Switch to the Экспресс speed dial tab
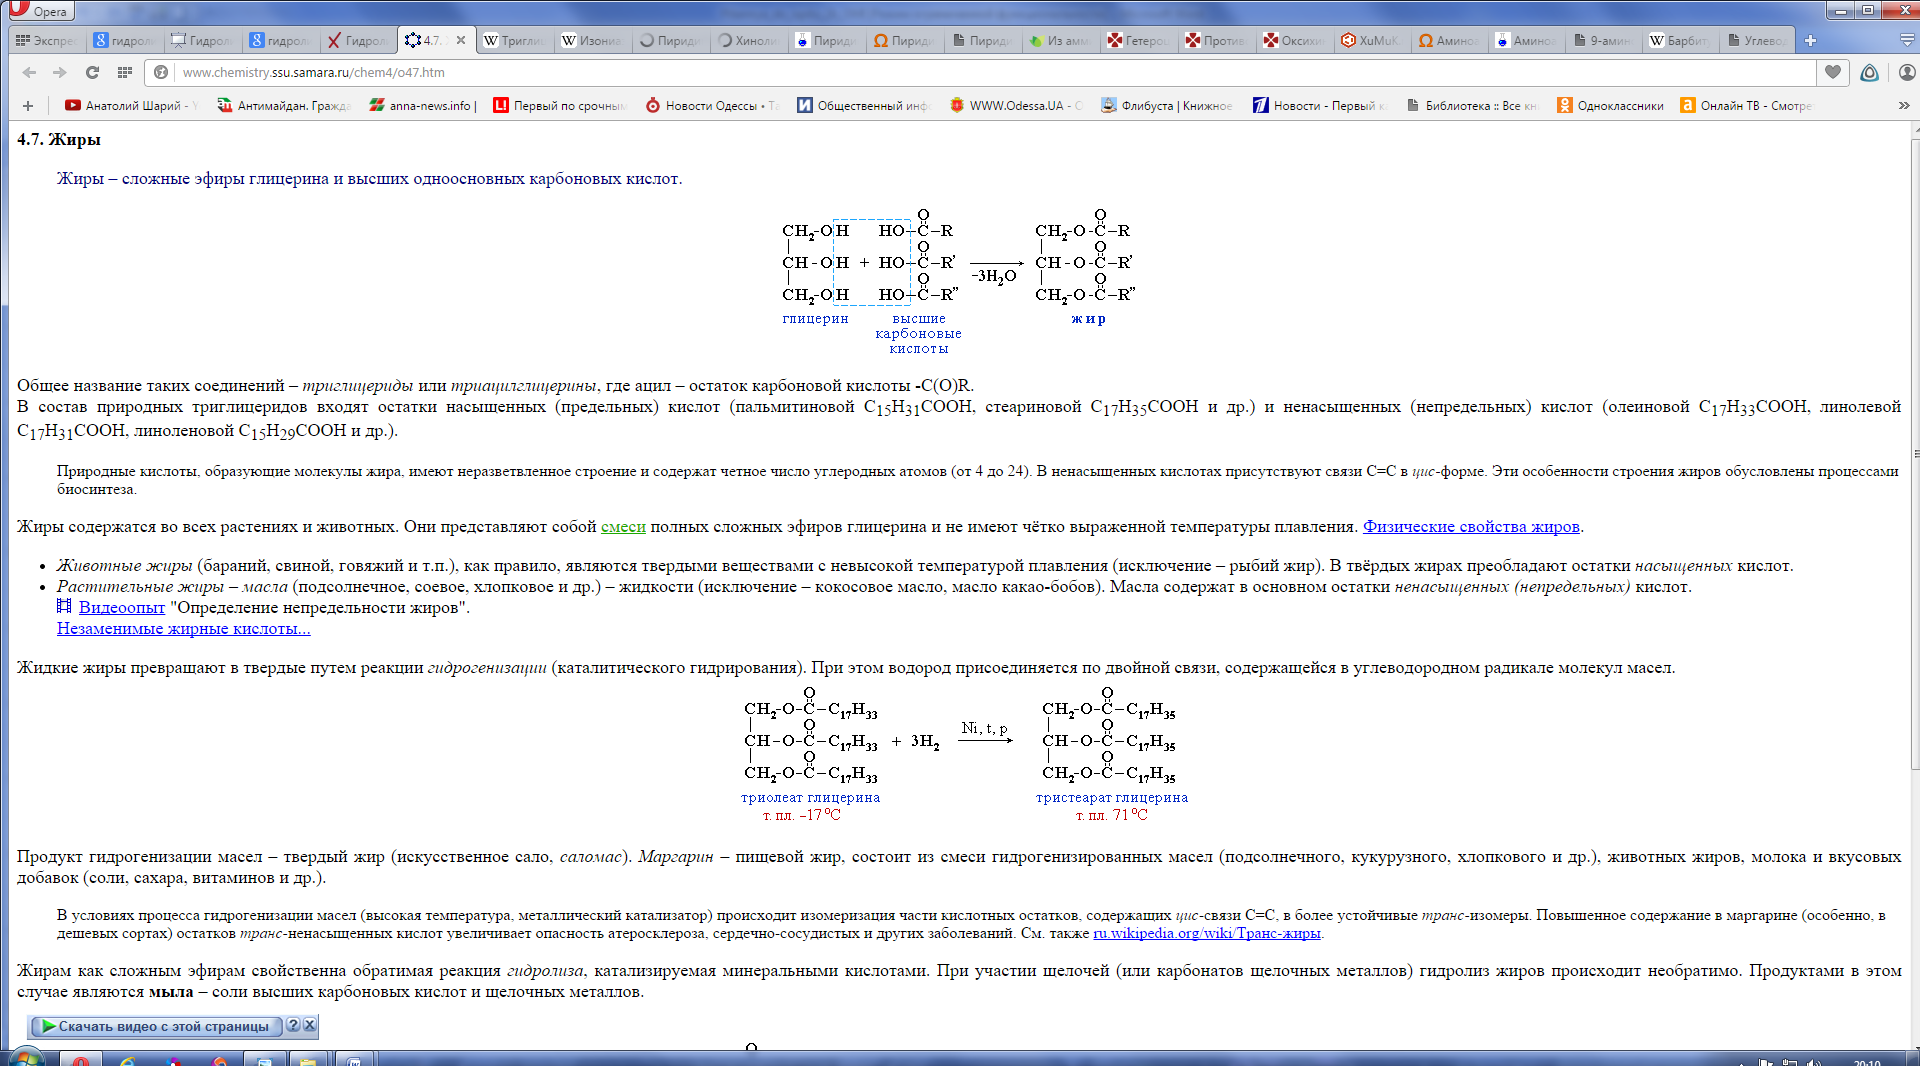 pos(46,41)
